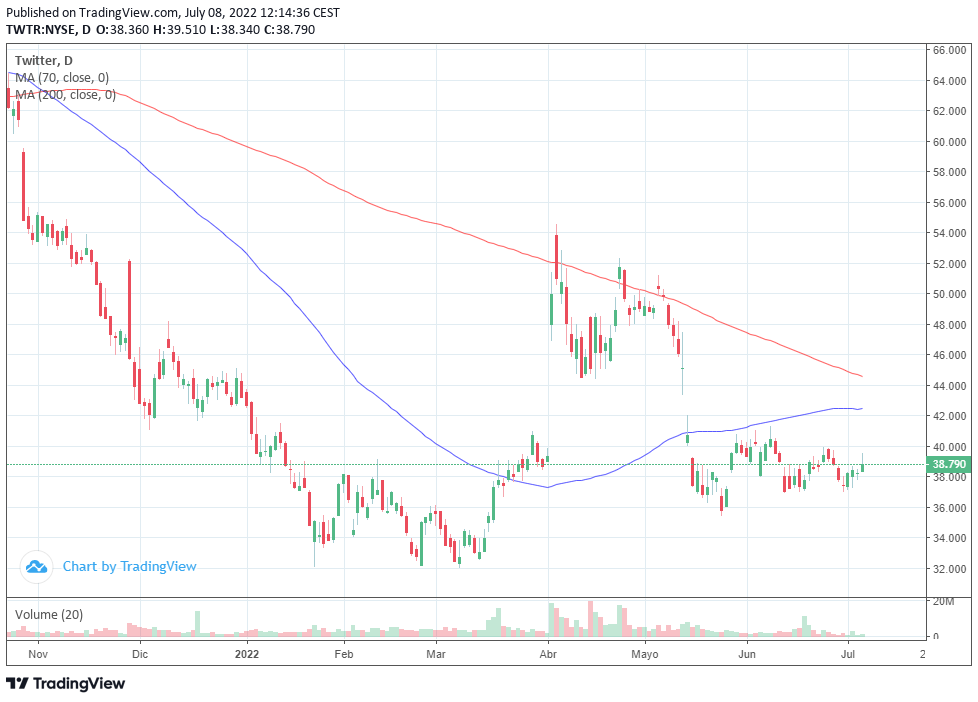The width and height of the screenshot is (978, 702).
Task: Click the Dic date axis label
Action: pyautogui.click(x=140, y=654)
